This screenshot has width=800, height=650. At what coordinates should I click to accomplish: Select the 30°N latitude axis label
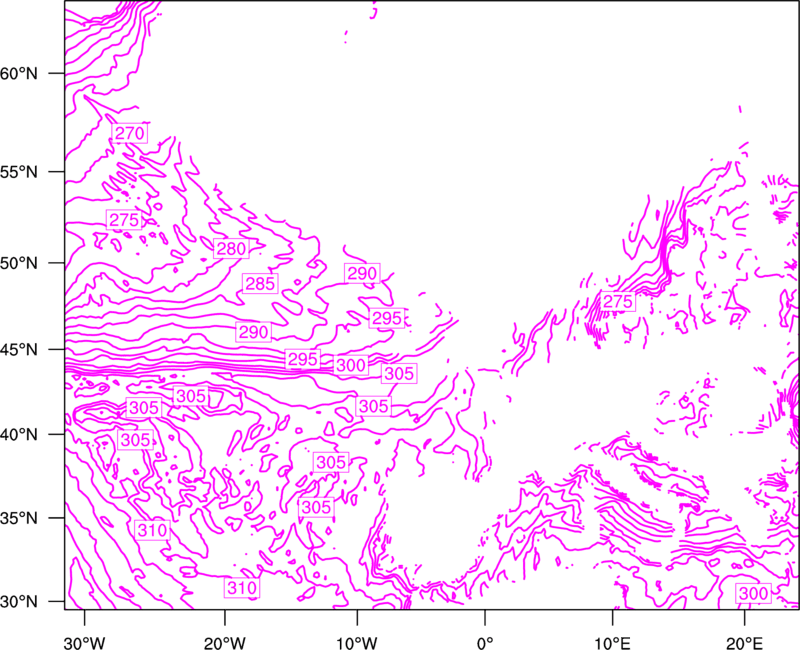19,602
